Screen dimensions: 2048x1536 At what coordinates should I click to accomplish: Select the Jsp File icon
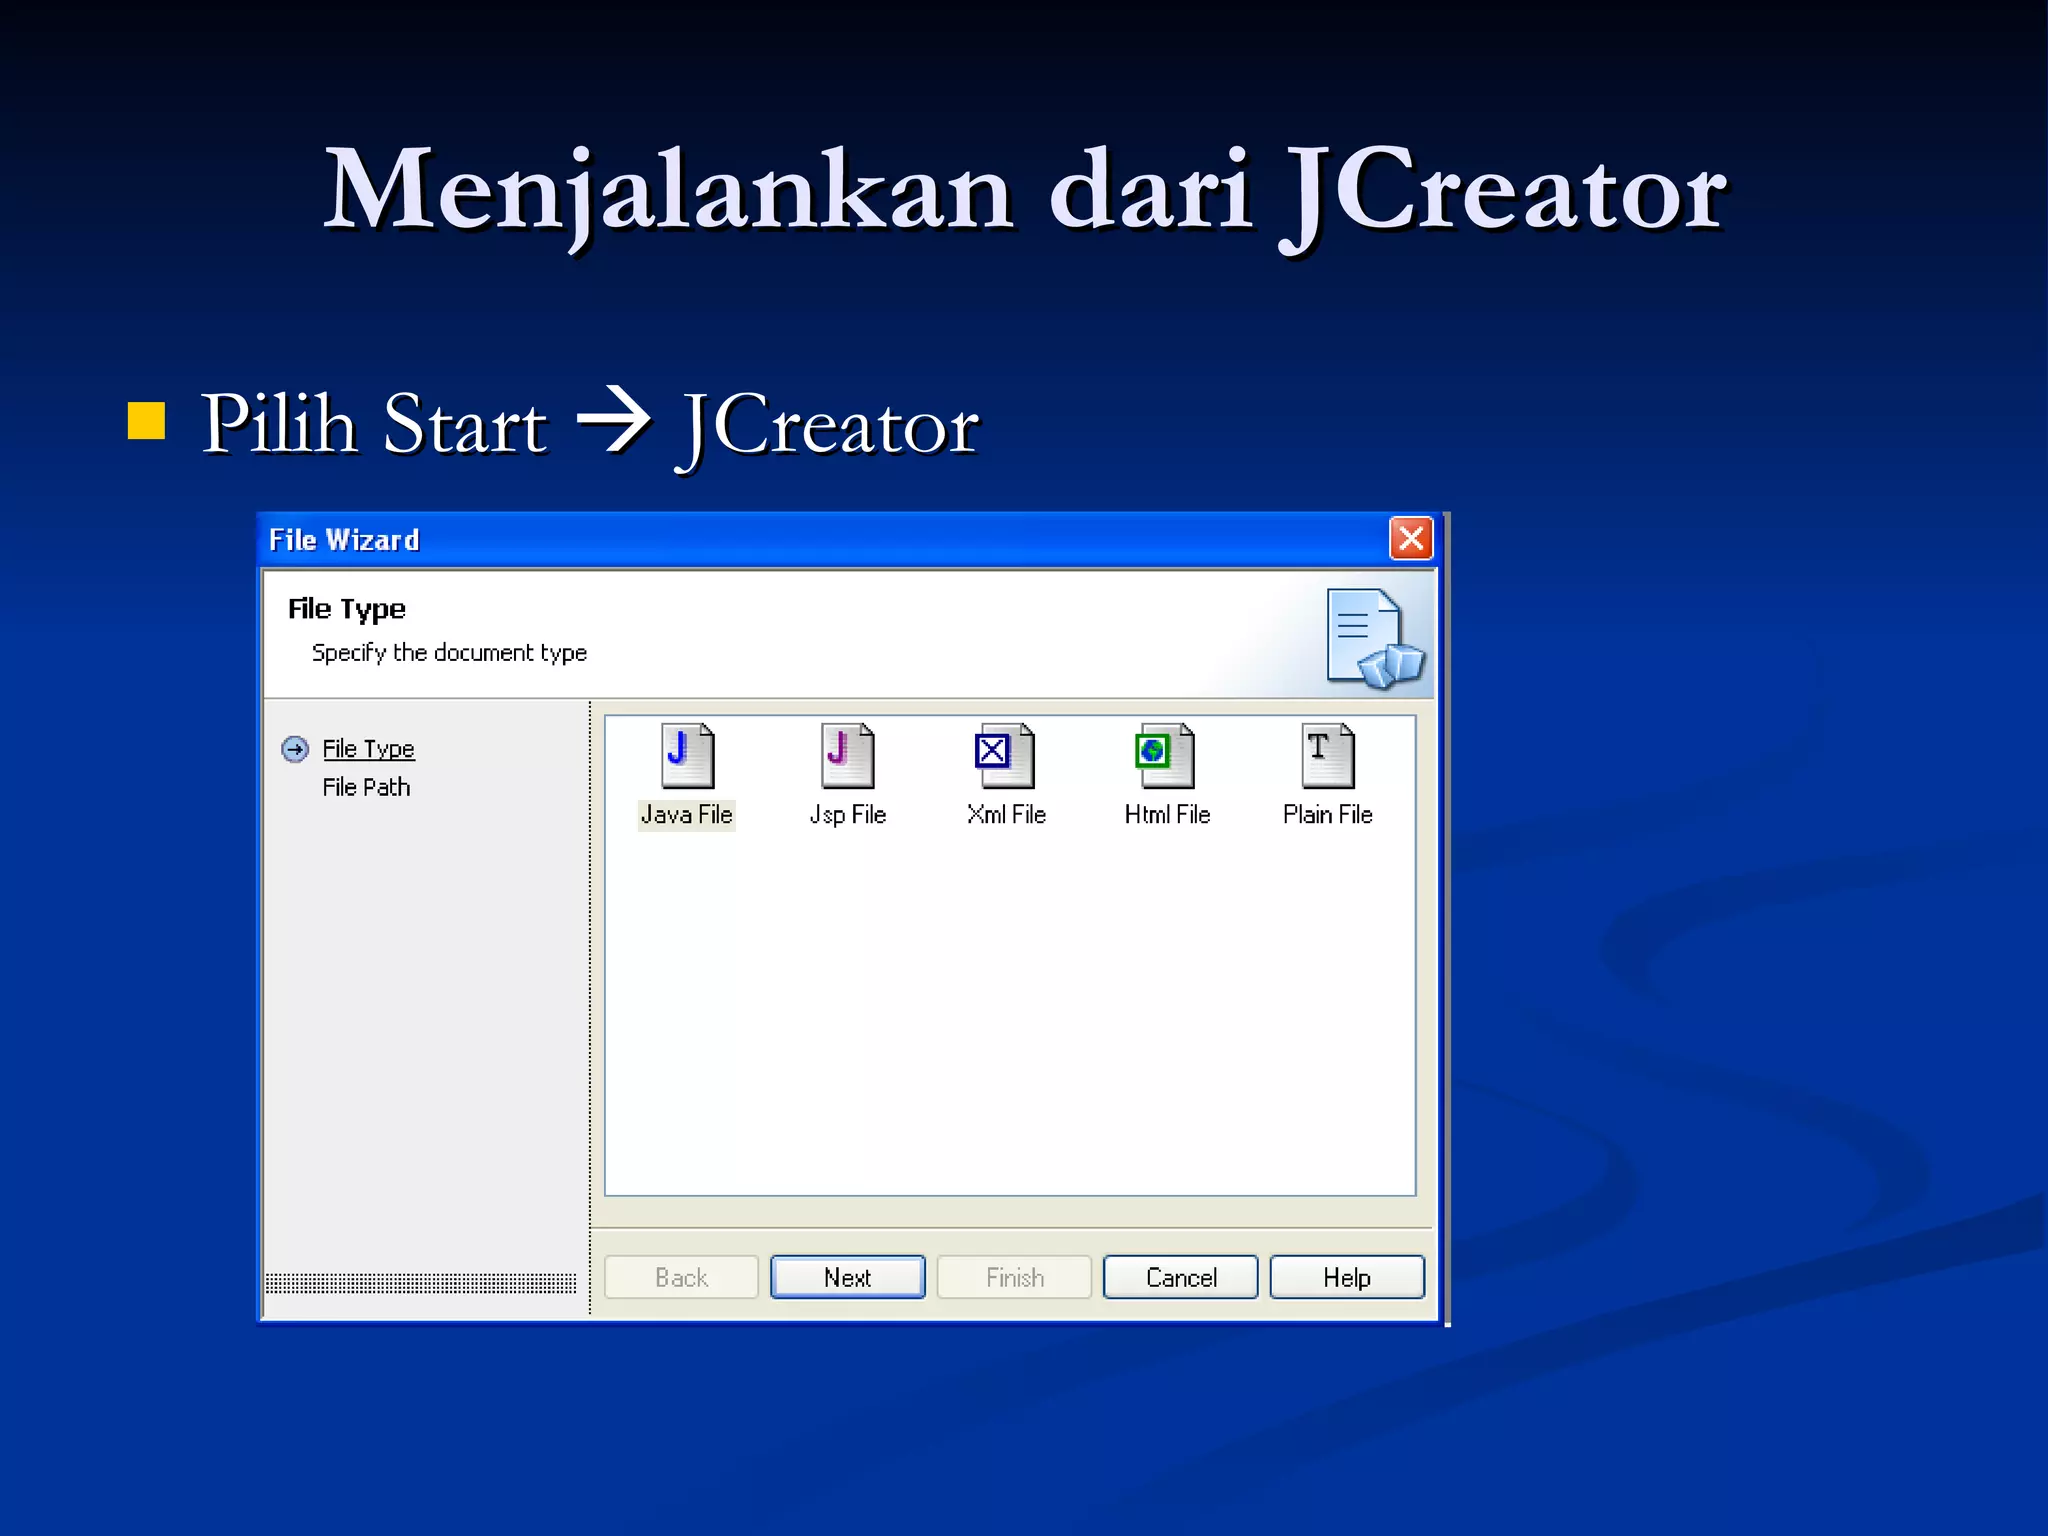pyautogui.click(x=847, y=756)
